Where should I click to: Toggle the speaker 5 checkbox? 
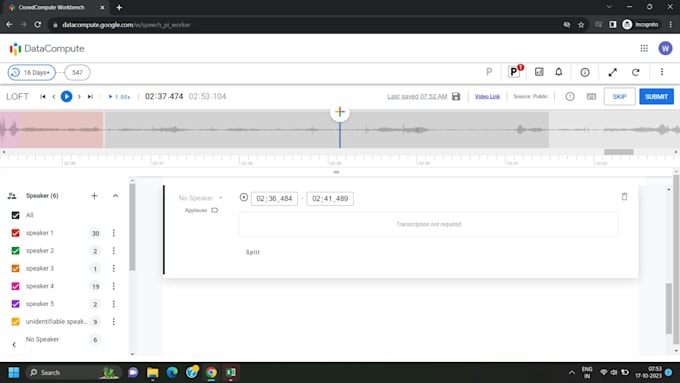click(16, 304)
